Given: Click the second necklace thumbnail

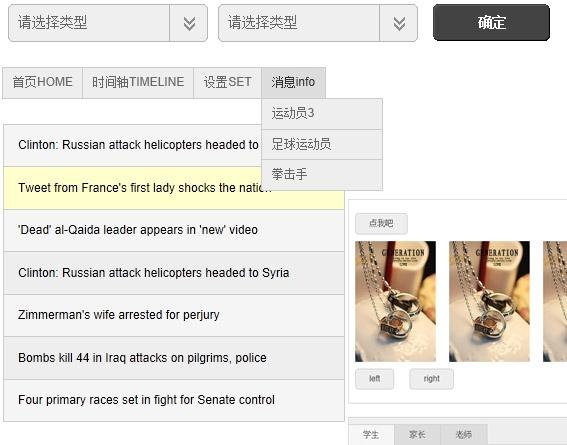Looking at the screenshot, I should click(x=489, y=301).
